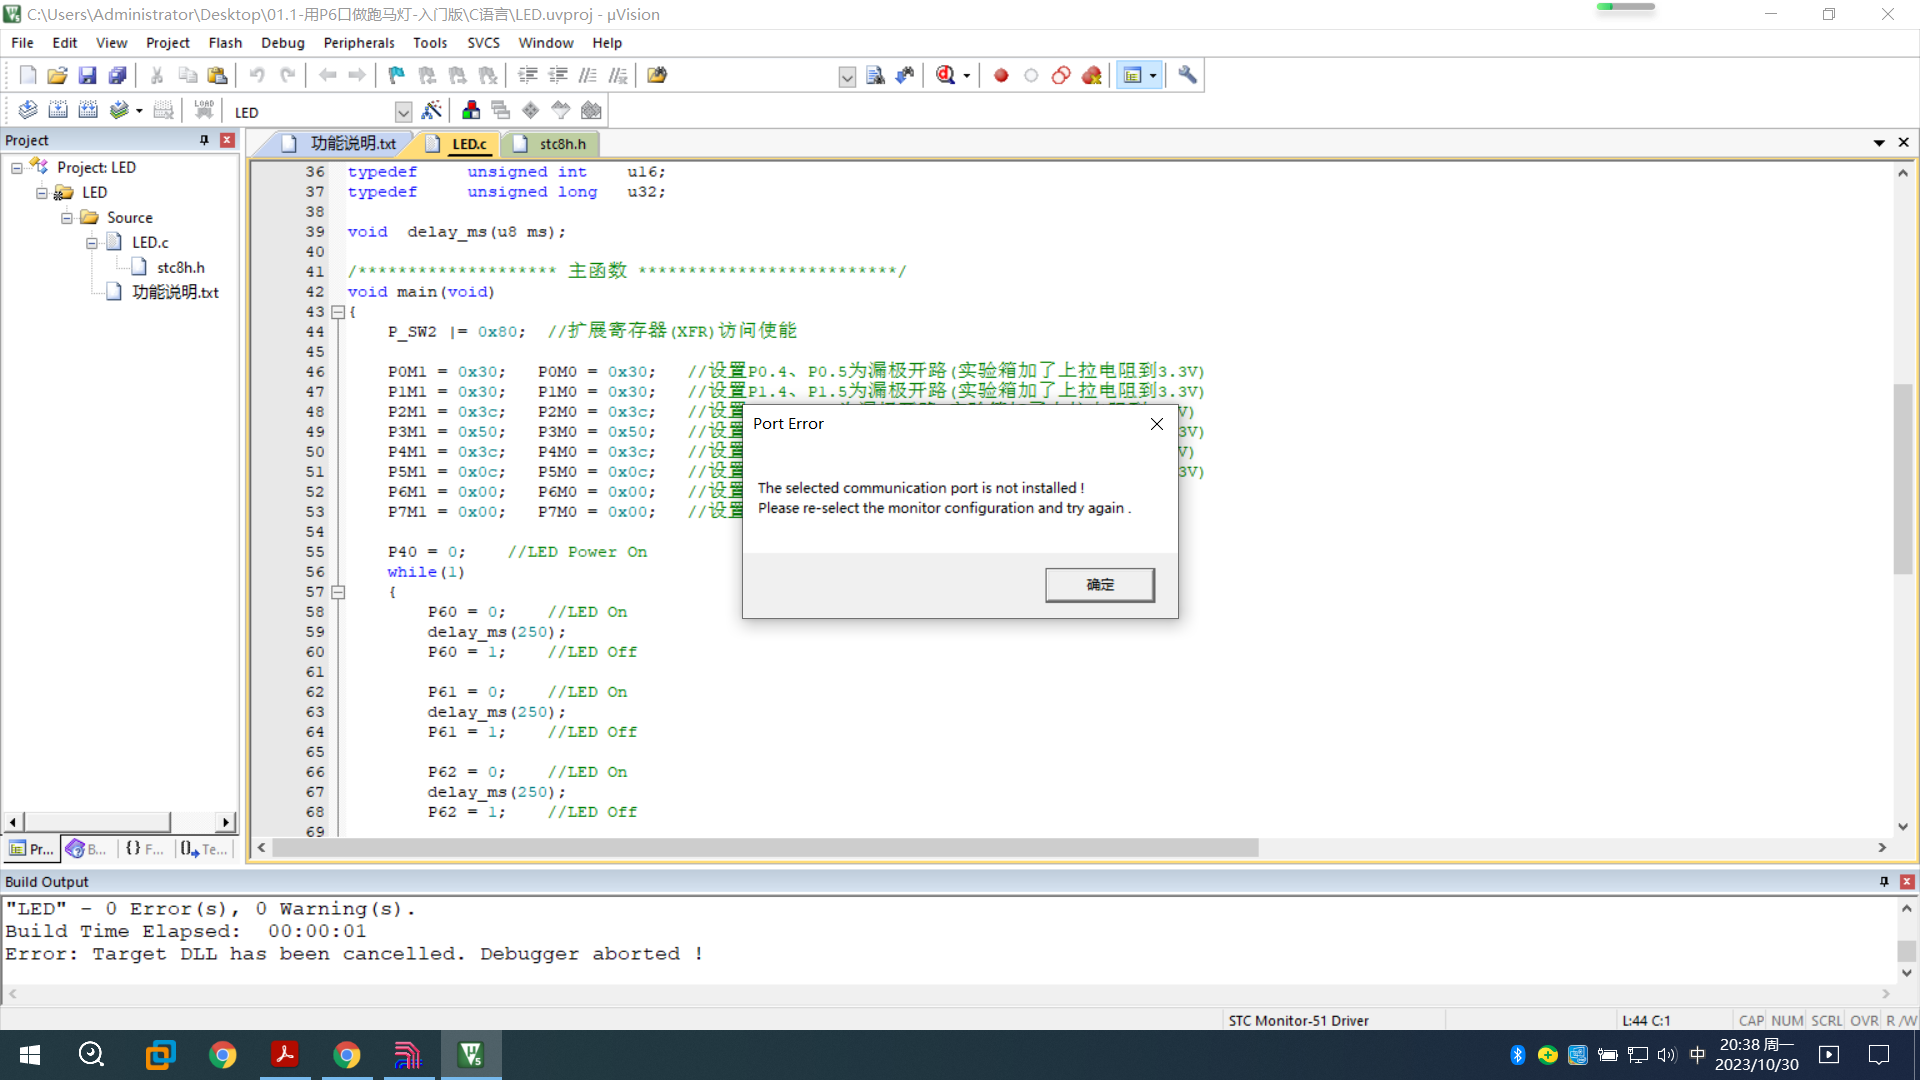This screenshot has height=1080, width=1920.
Task: Confirm the Port Error dialog with 确定
Action: (x=1100, y=585)
